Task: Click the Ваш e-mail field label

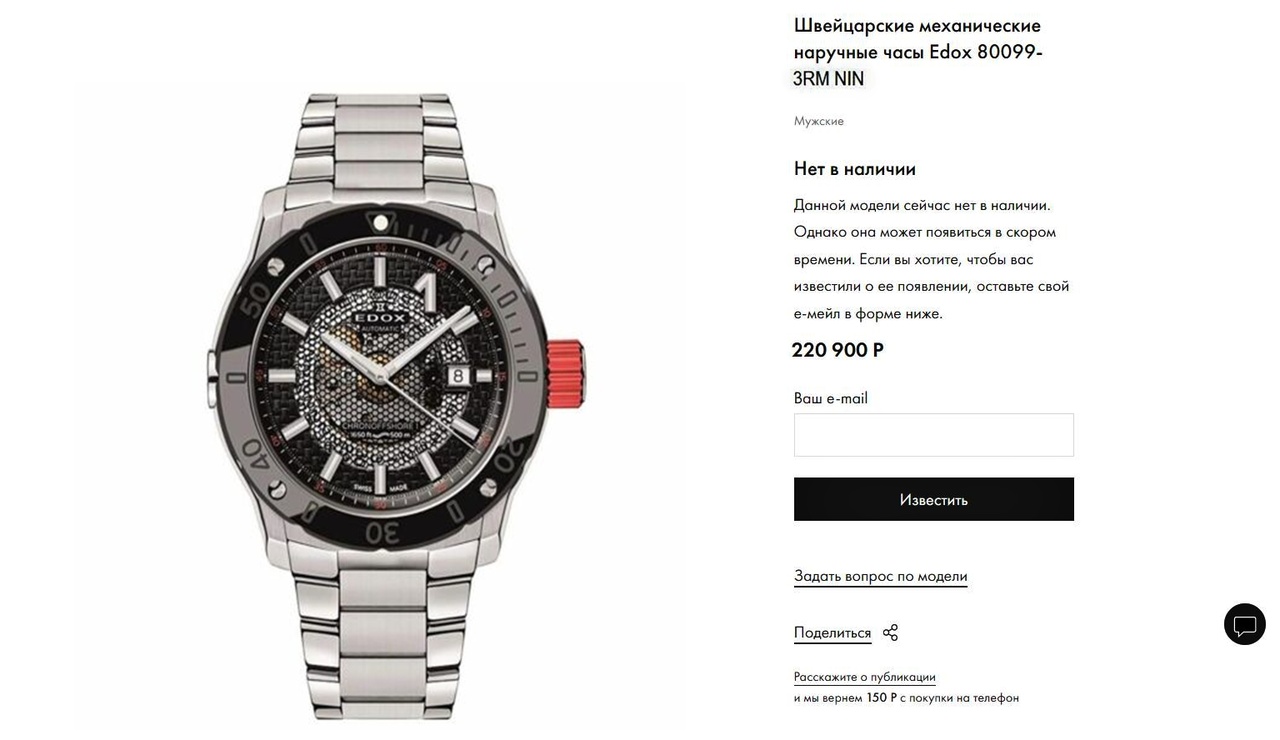Action: pos(830,398)
